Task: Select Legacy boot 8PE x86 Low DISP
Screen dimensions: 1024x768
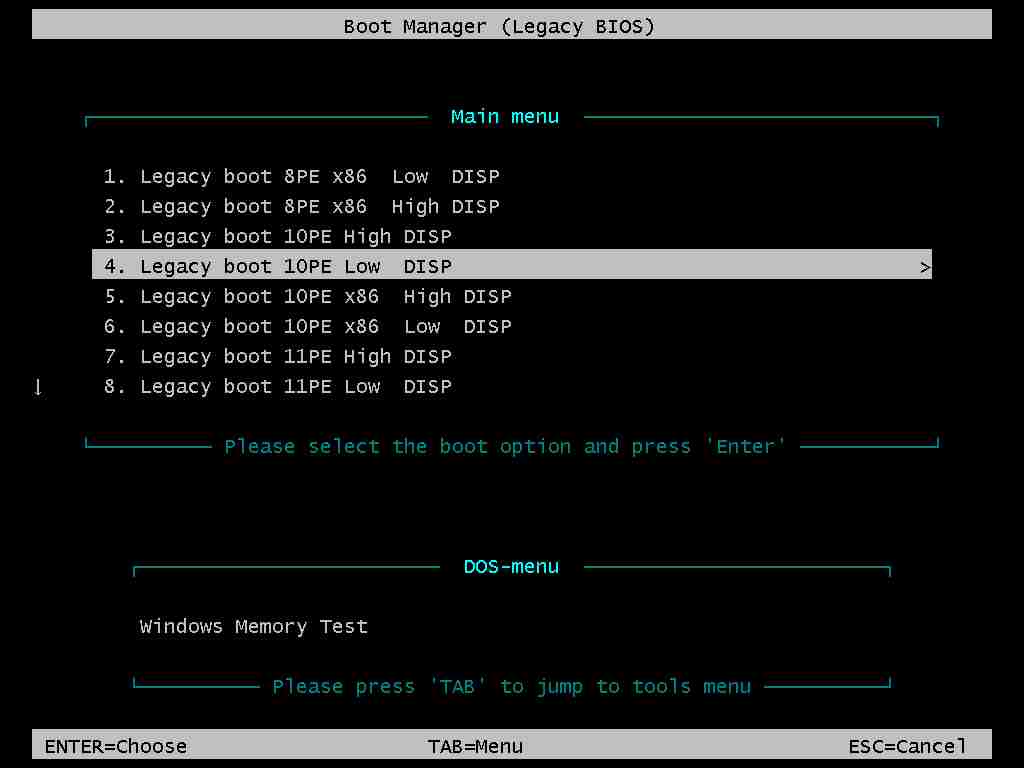Action: tap(301, 177)
